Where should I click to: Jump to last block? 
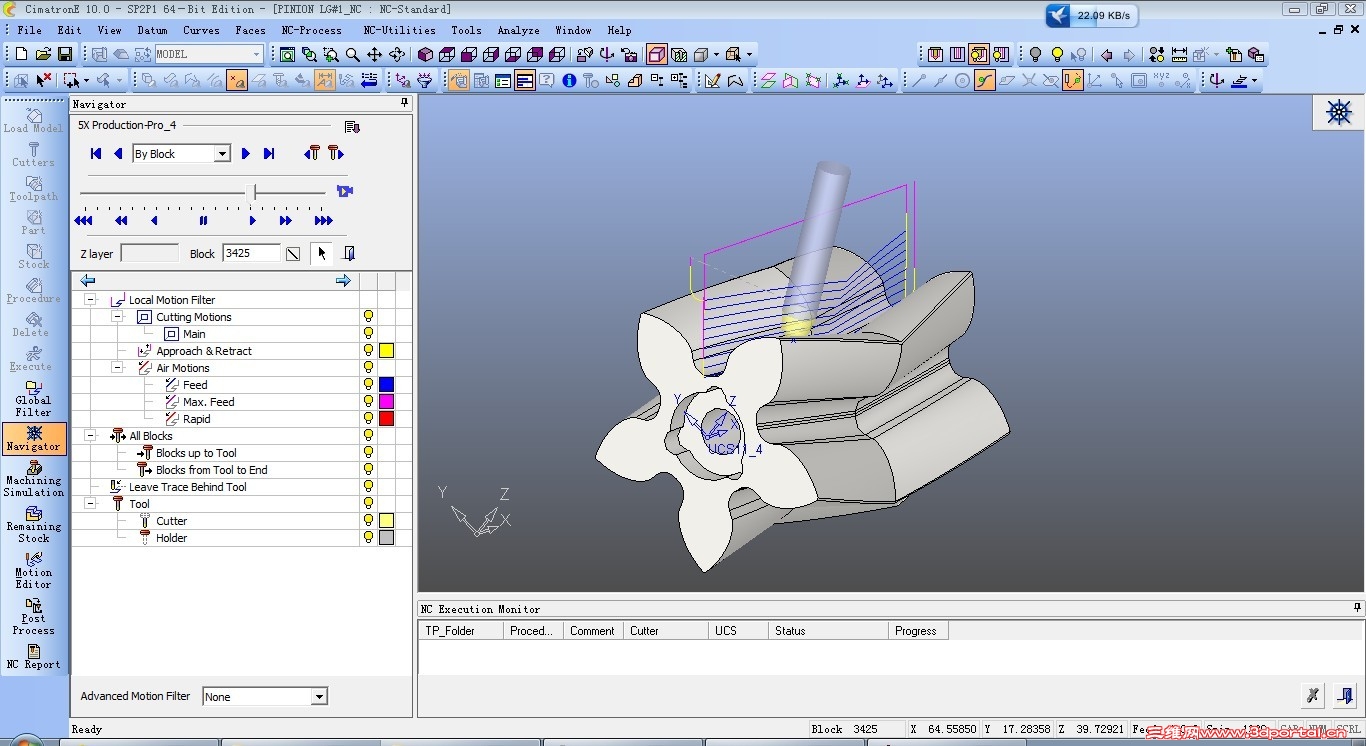coord(269,153)
